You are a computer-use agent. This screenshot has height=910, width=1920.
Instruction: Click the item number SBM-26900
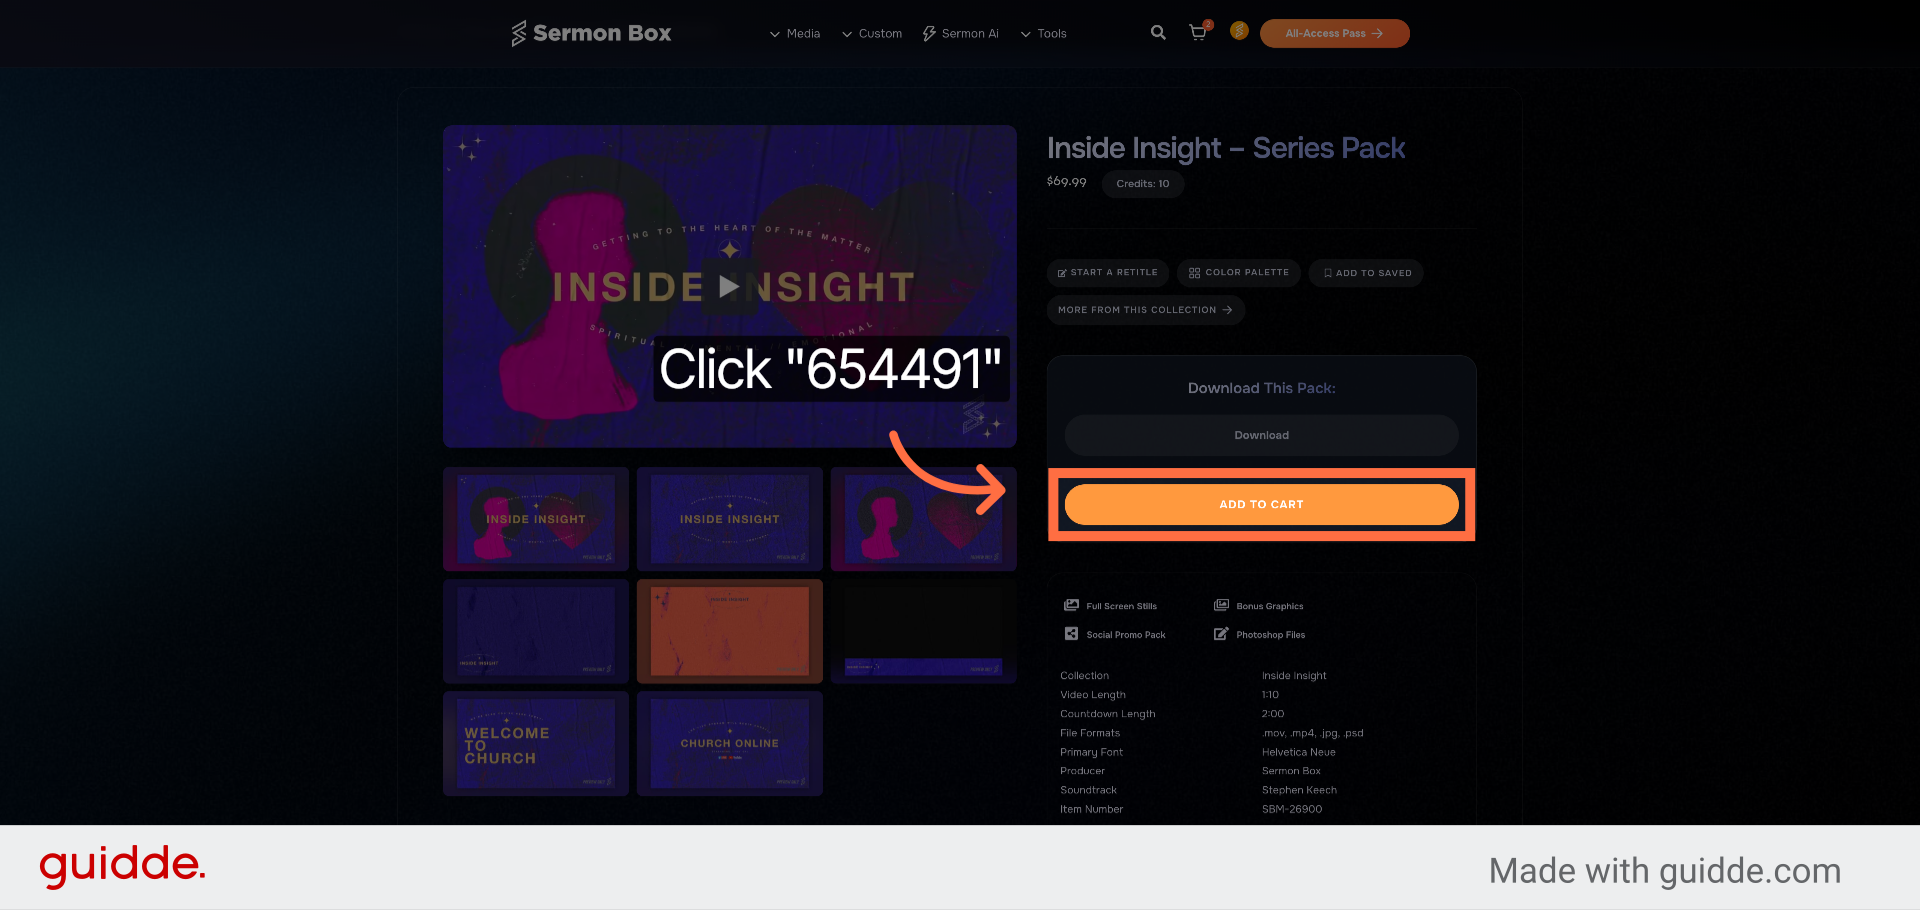1292,809
